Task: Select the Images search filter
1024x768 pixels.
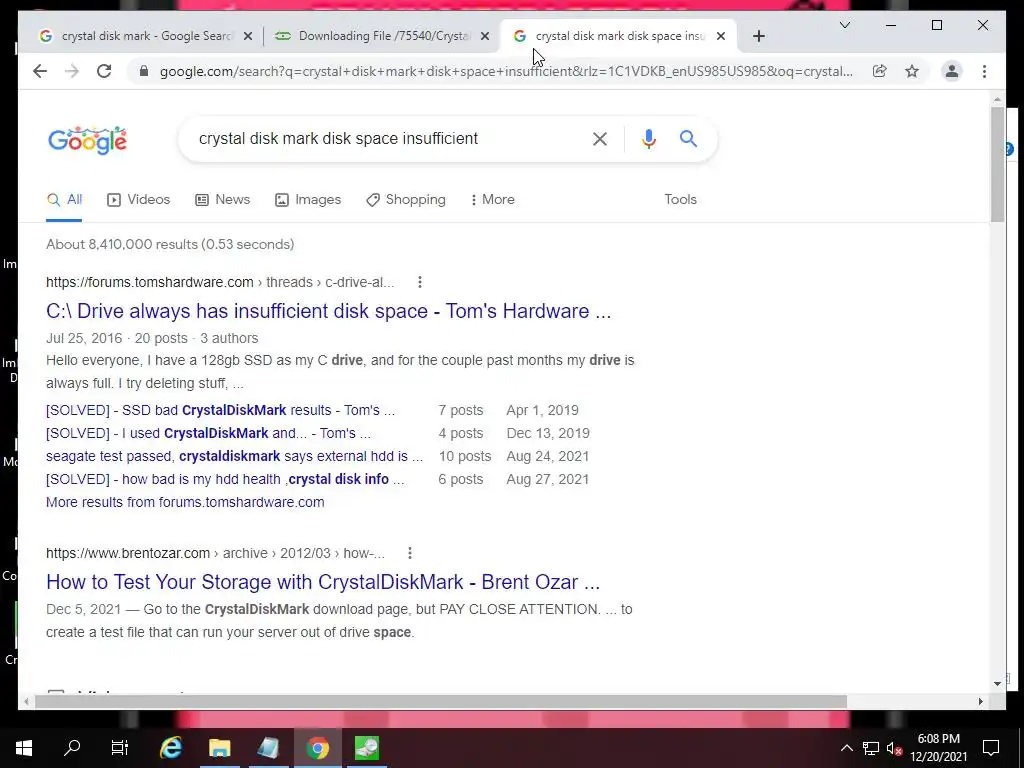Action: (x=308, y=199)
